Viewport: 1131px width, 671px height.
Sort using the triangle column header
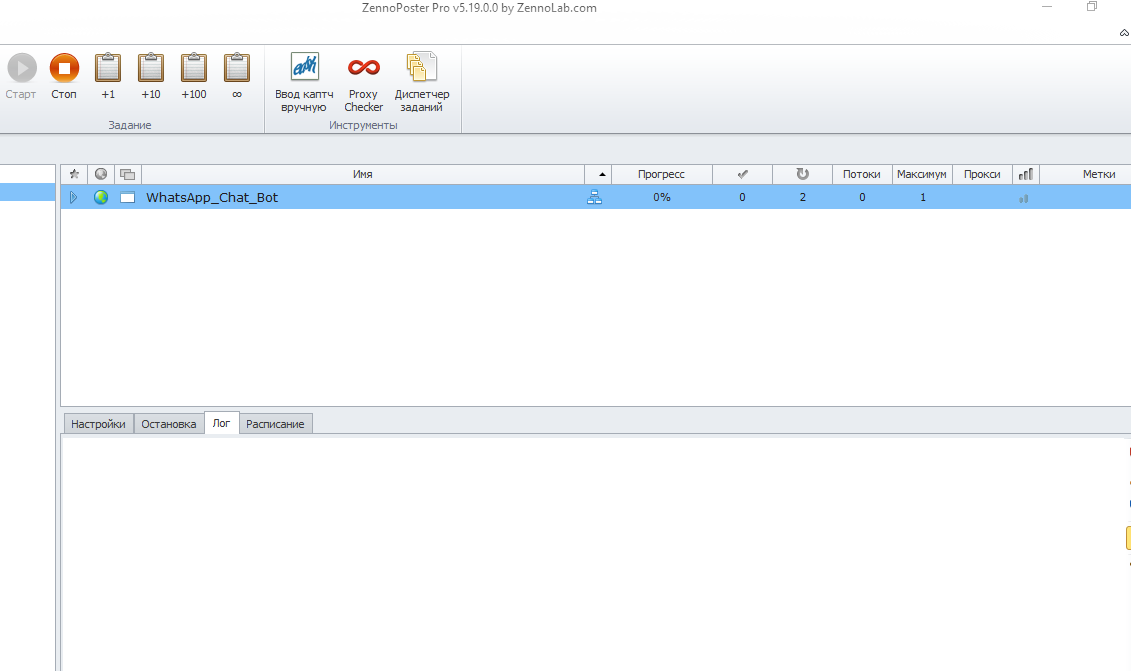pyautogui.click(x=599, y=174)
